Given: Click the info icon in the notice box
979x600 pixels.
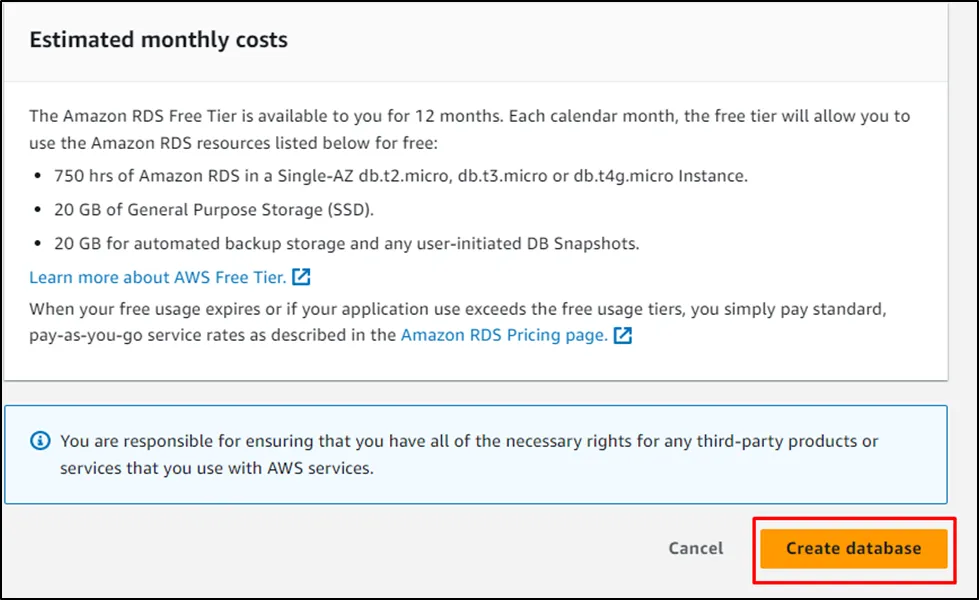Looking at the screenshot, I should 40,441.
